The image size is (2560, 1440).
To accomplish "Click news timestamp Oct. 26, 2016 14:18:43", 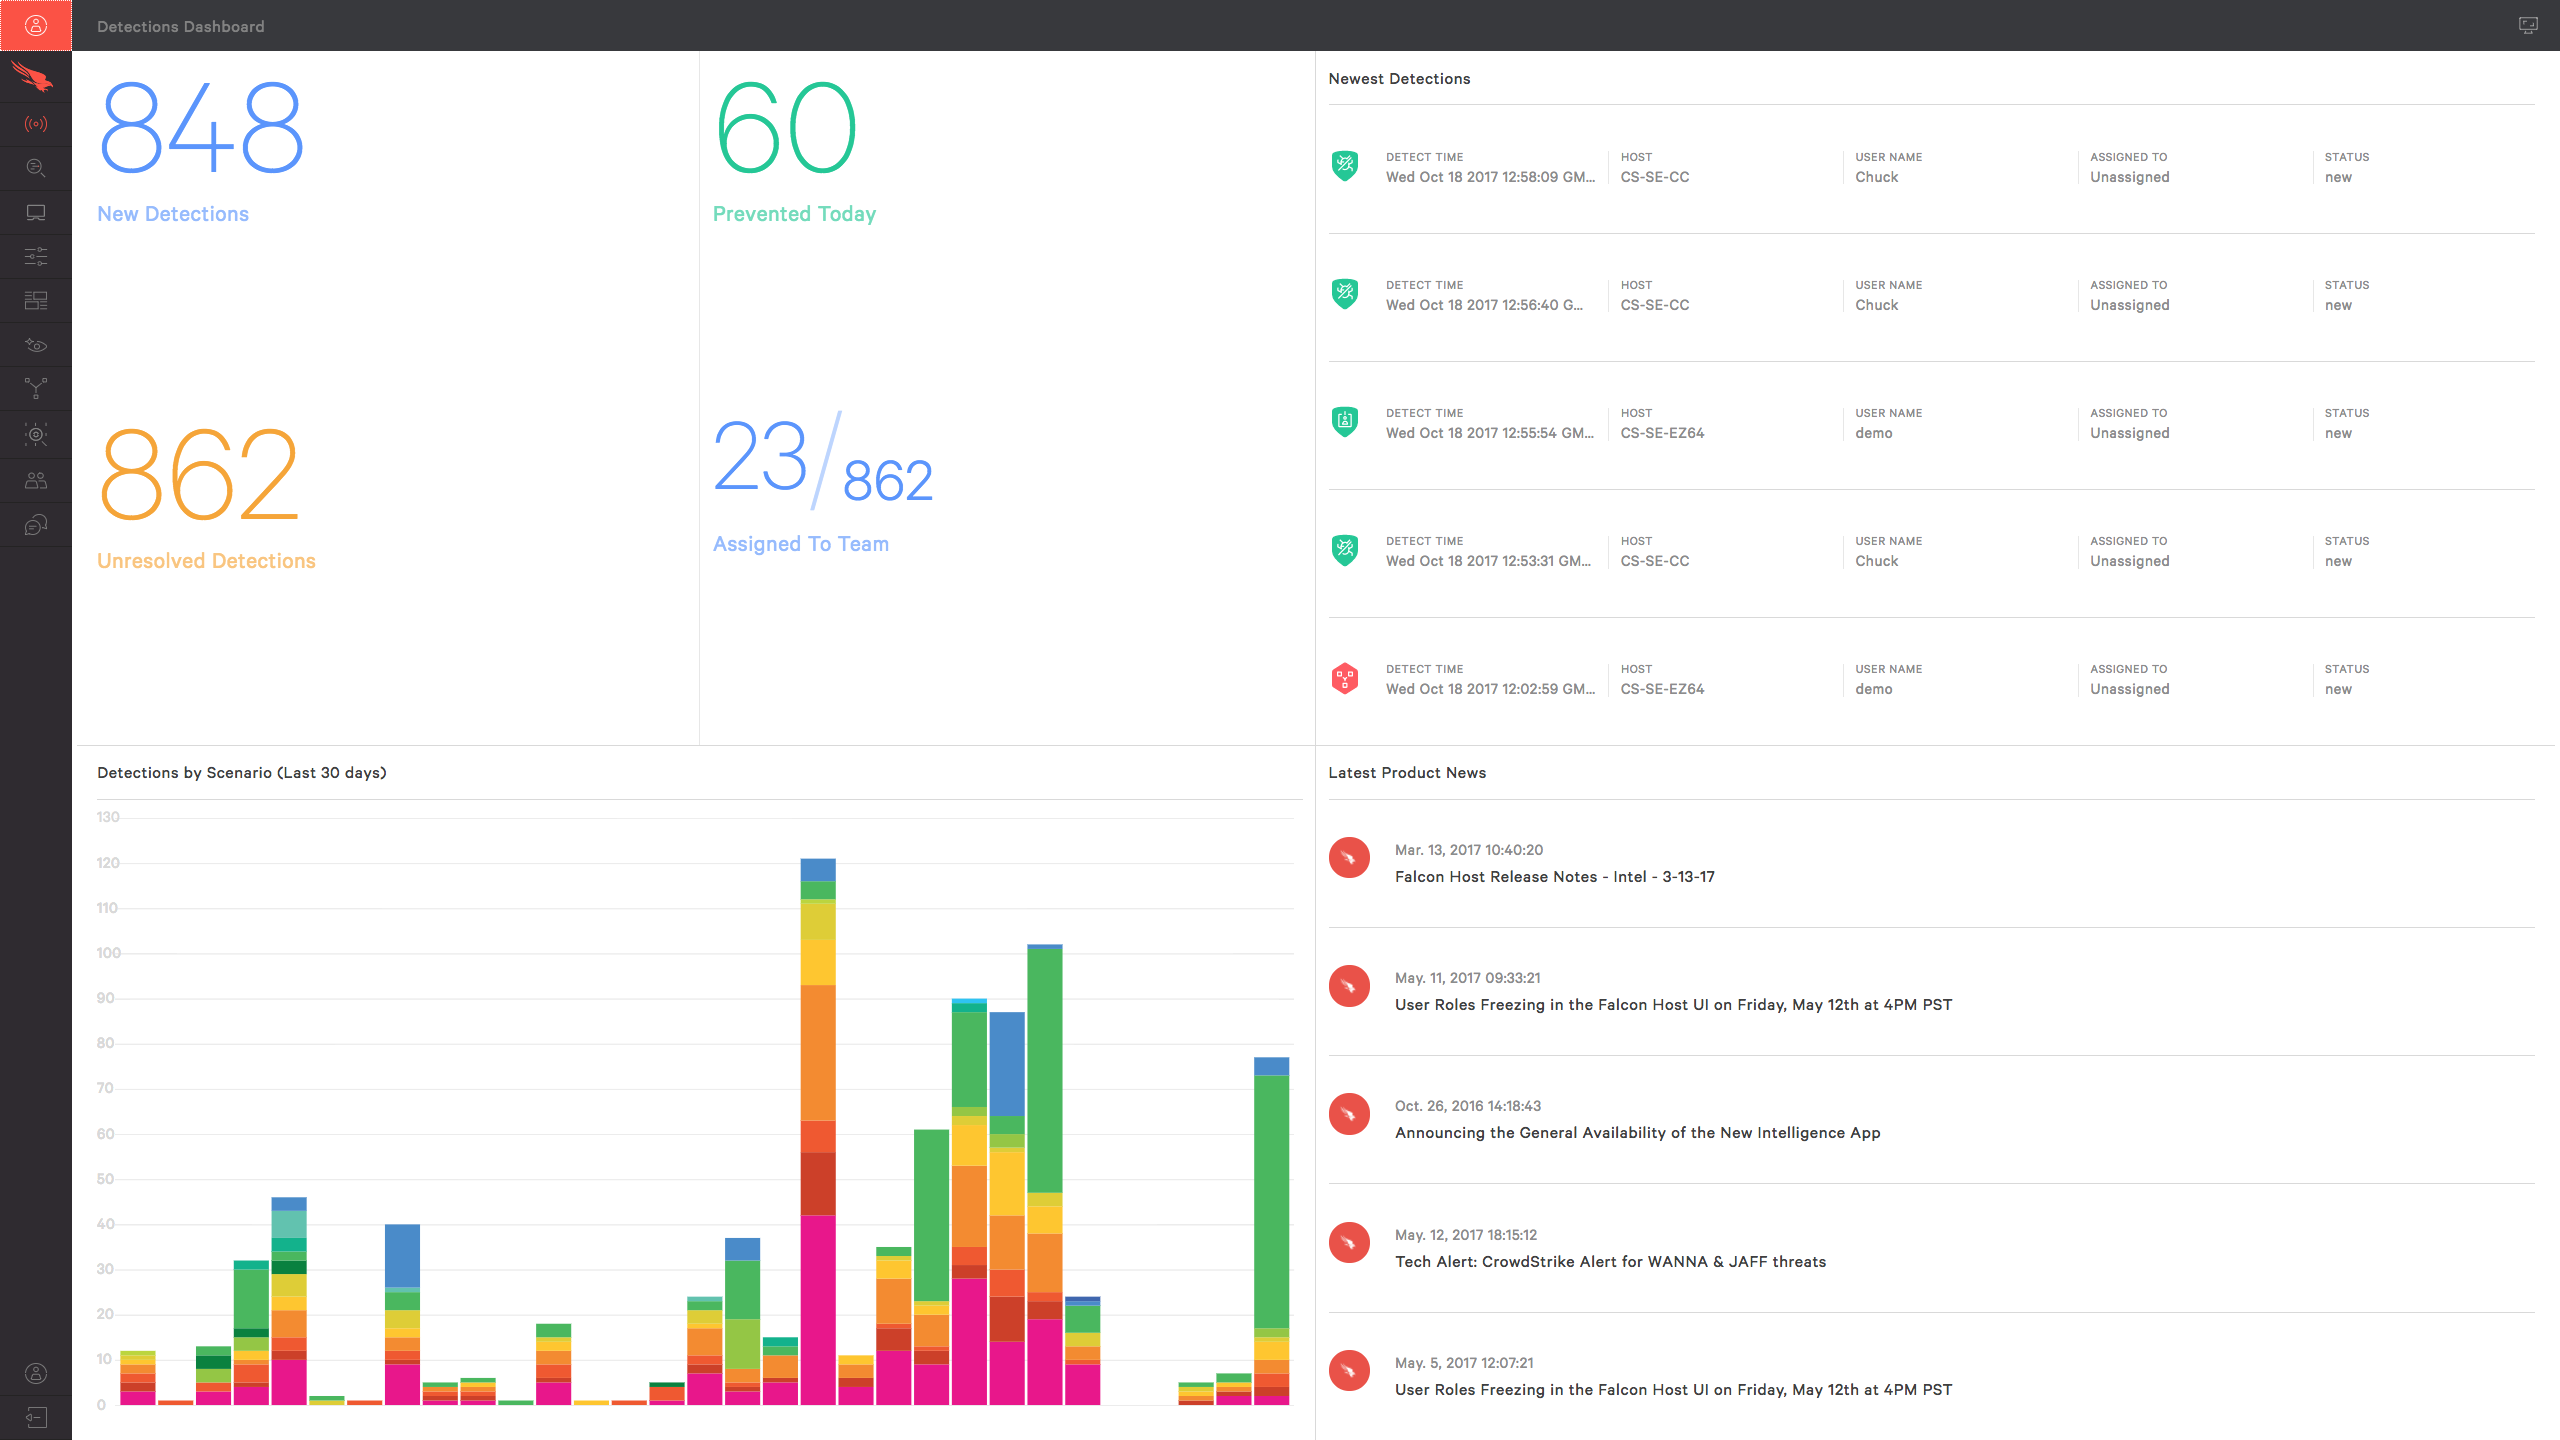I will 1468,1106.
